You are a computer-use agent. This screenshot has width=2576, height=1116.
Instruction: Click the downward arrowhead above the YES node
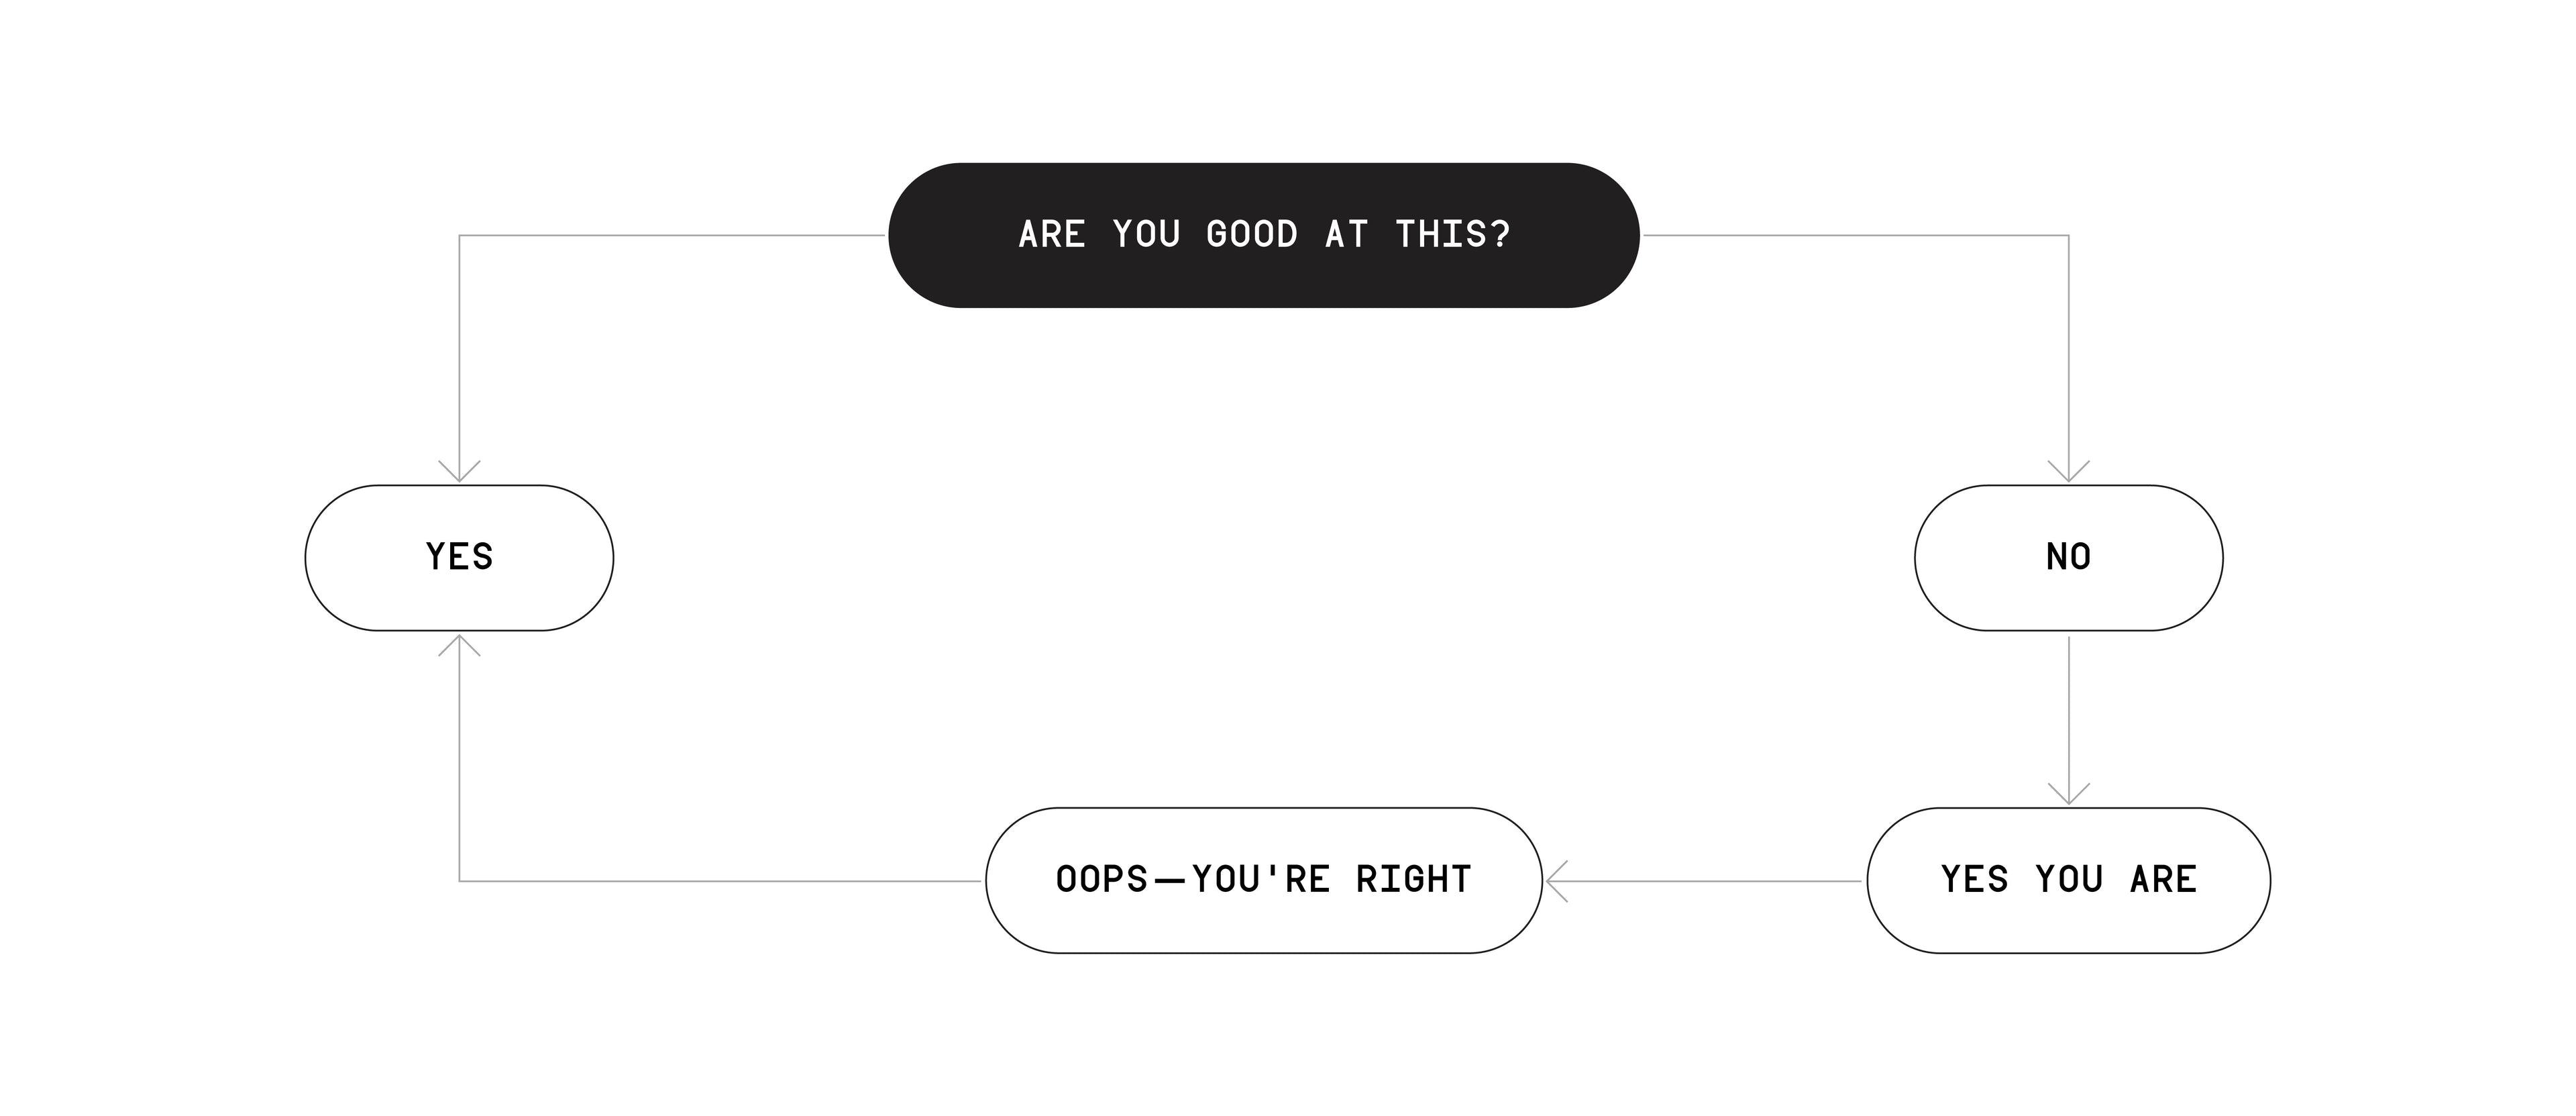click(x=459, y=473)
